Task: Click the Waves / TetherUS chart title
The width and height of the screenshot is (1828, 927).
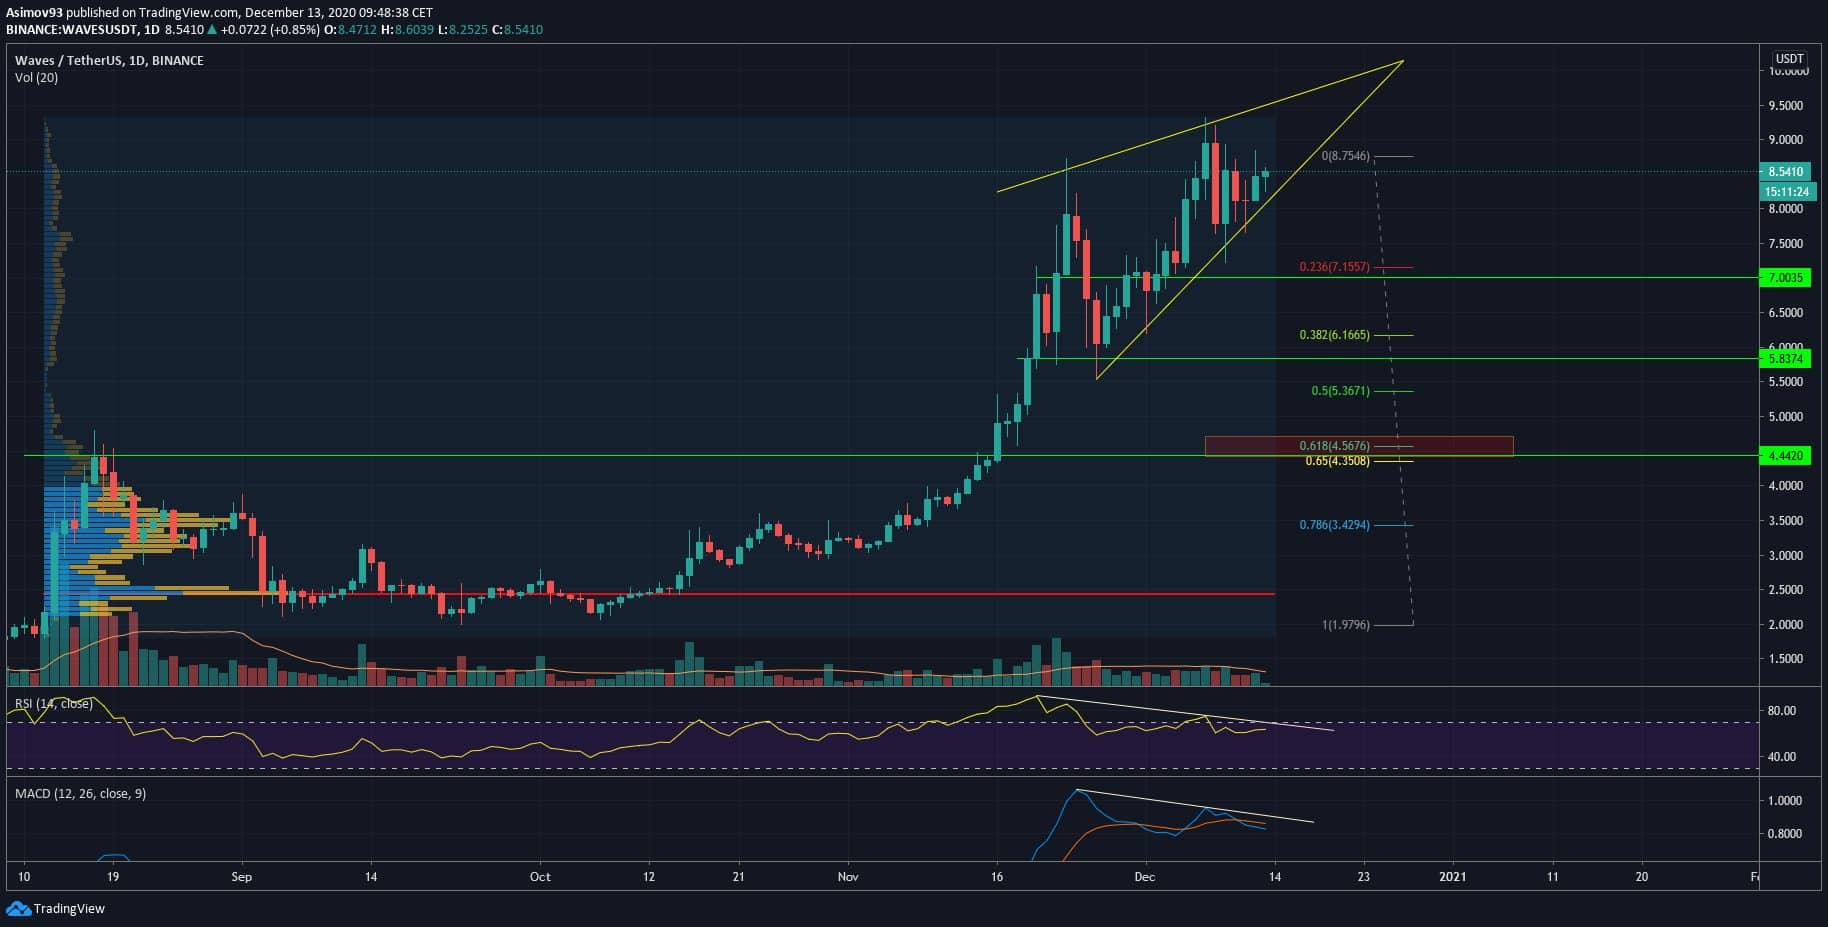Action: click(x=109, y=61)
